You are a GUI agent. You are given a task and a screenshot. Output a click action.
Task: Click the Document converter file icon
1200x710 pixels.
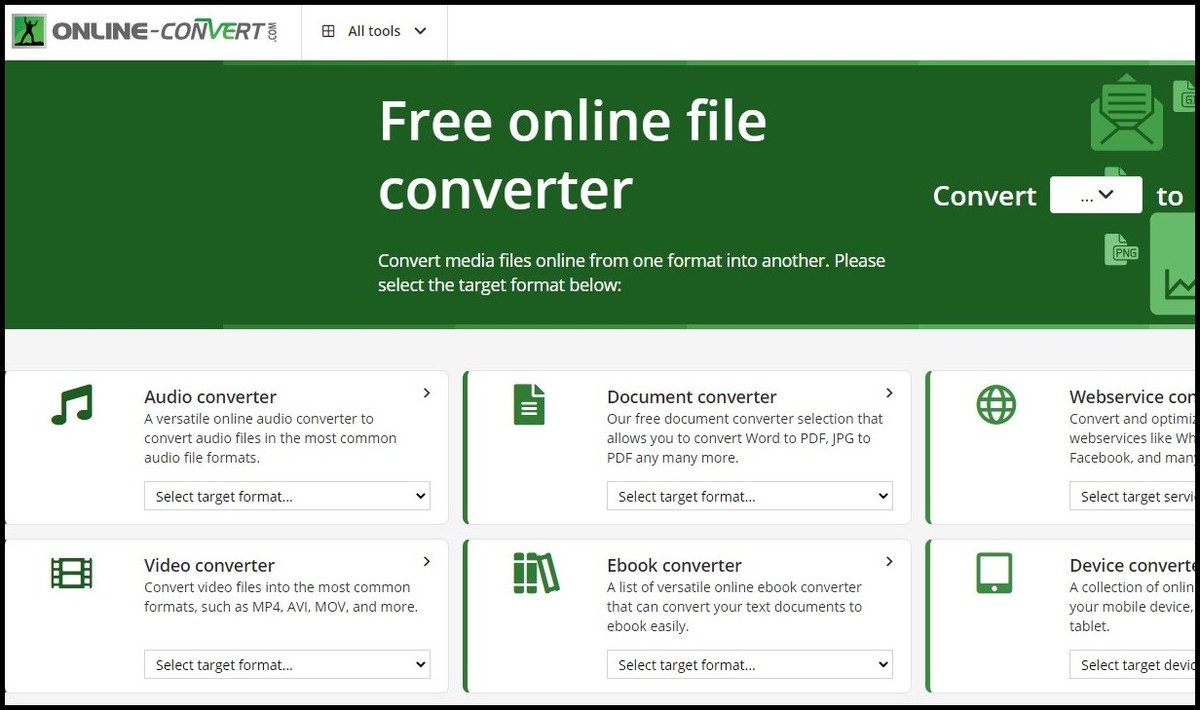coord(529,404)
